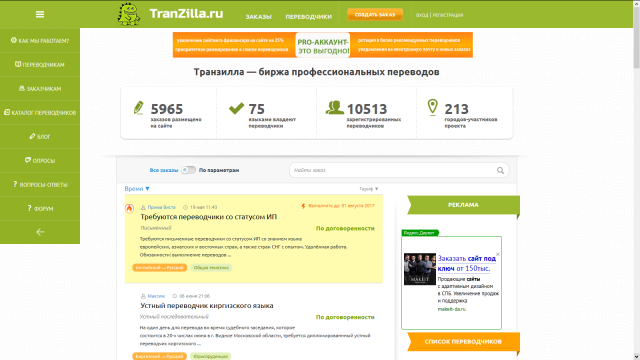Image resolution: width=640 pixels, height=360 pixels.
Task: Click the По параметрам label
Action: pyautogui.click(x=219, y=170)
